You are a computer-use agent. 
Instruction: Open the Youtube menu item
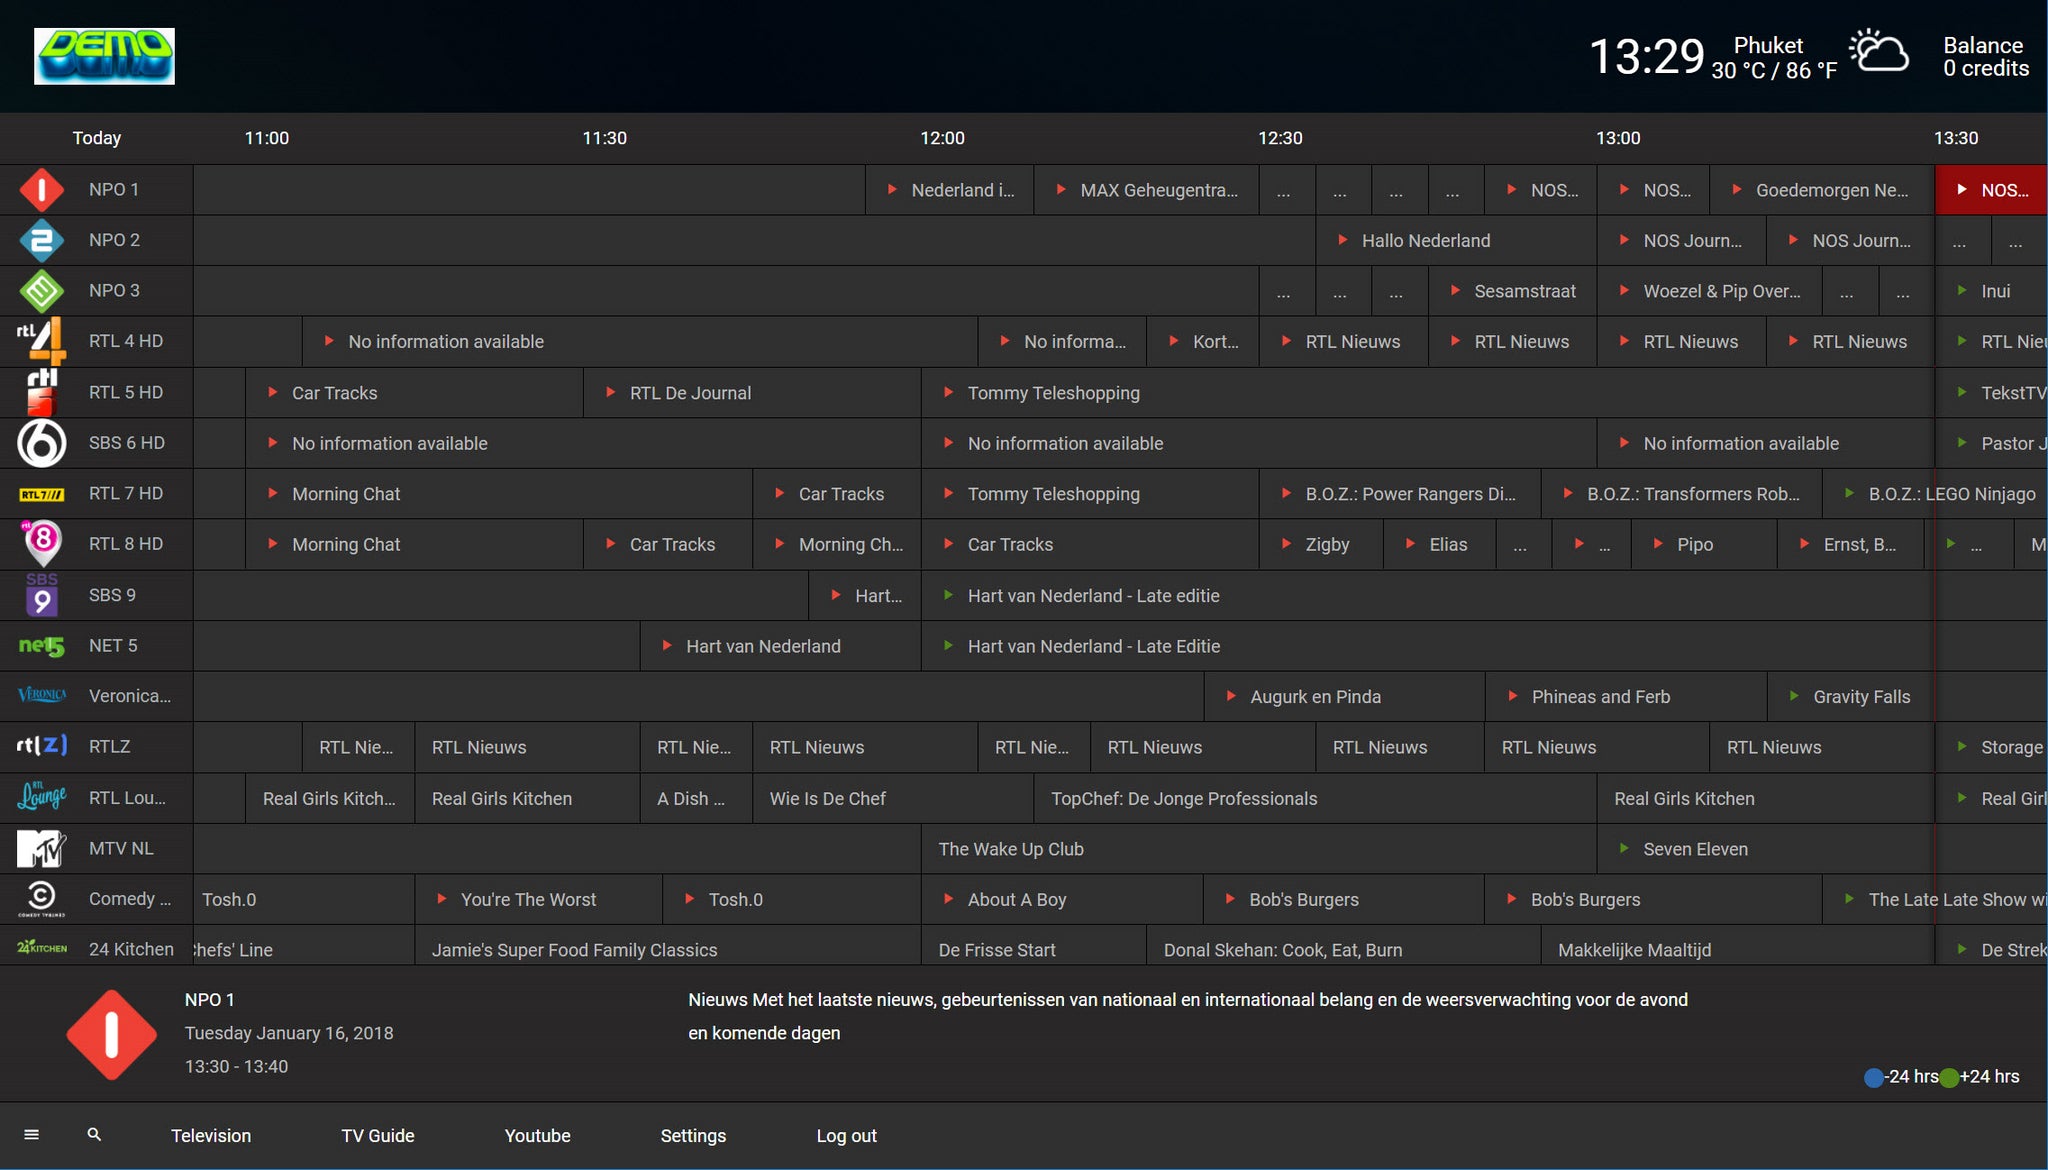(x=537, y=1136)
